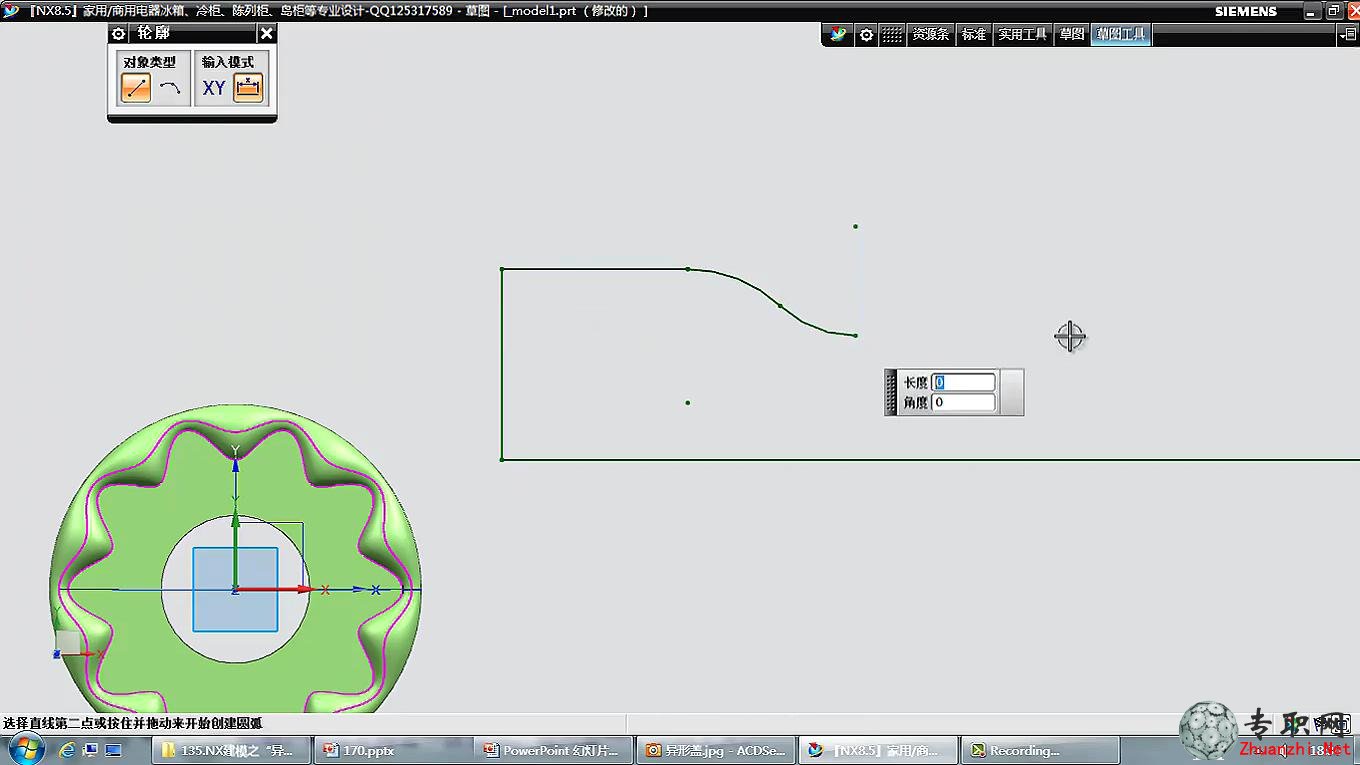
Task: Switch to Recording taskbar item
Action: point(1039,750)
